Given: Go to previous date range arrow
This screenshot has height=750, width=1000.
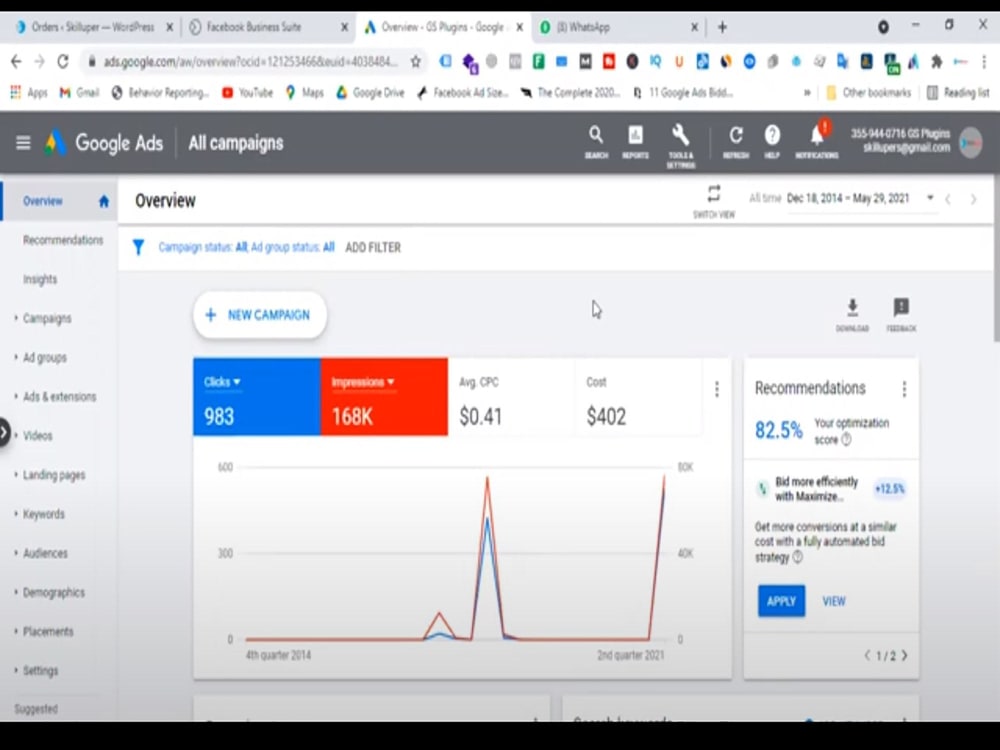Looking at the screenshot, I should tap(949, 200).
